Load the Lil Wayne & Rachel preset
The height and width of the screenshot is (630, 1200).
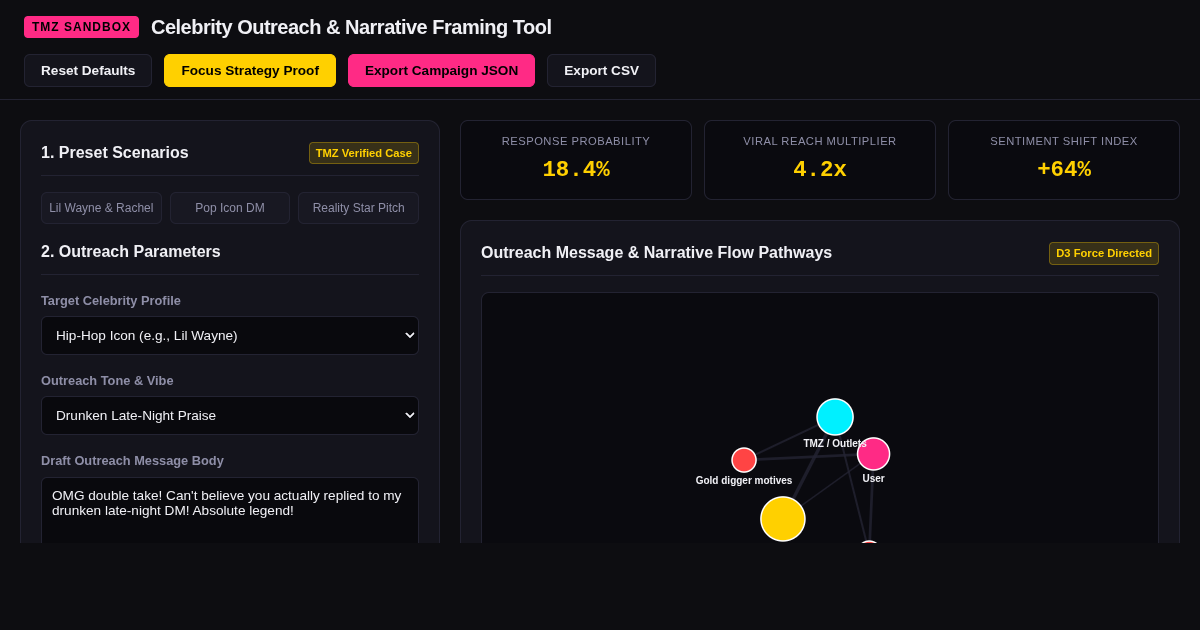coord(101,208)
